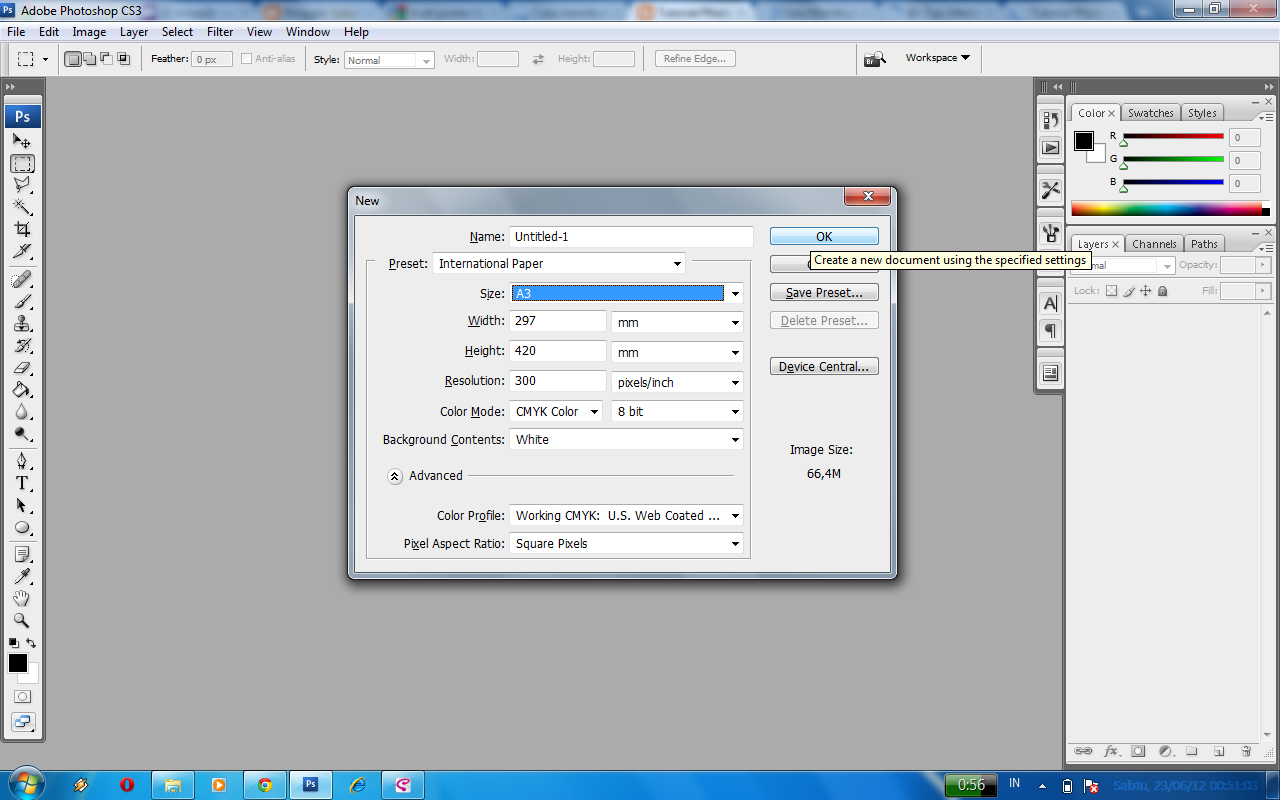
Task: Open the Pixel Aspect Ratio dropdown
Action: coord(627,544)
